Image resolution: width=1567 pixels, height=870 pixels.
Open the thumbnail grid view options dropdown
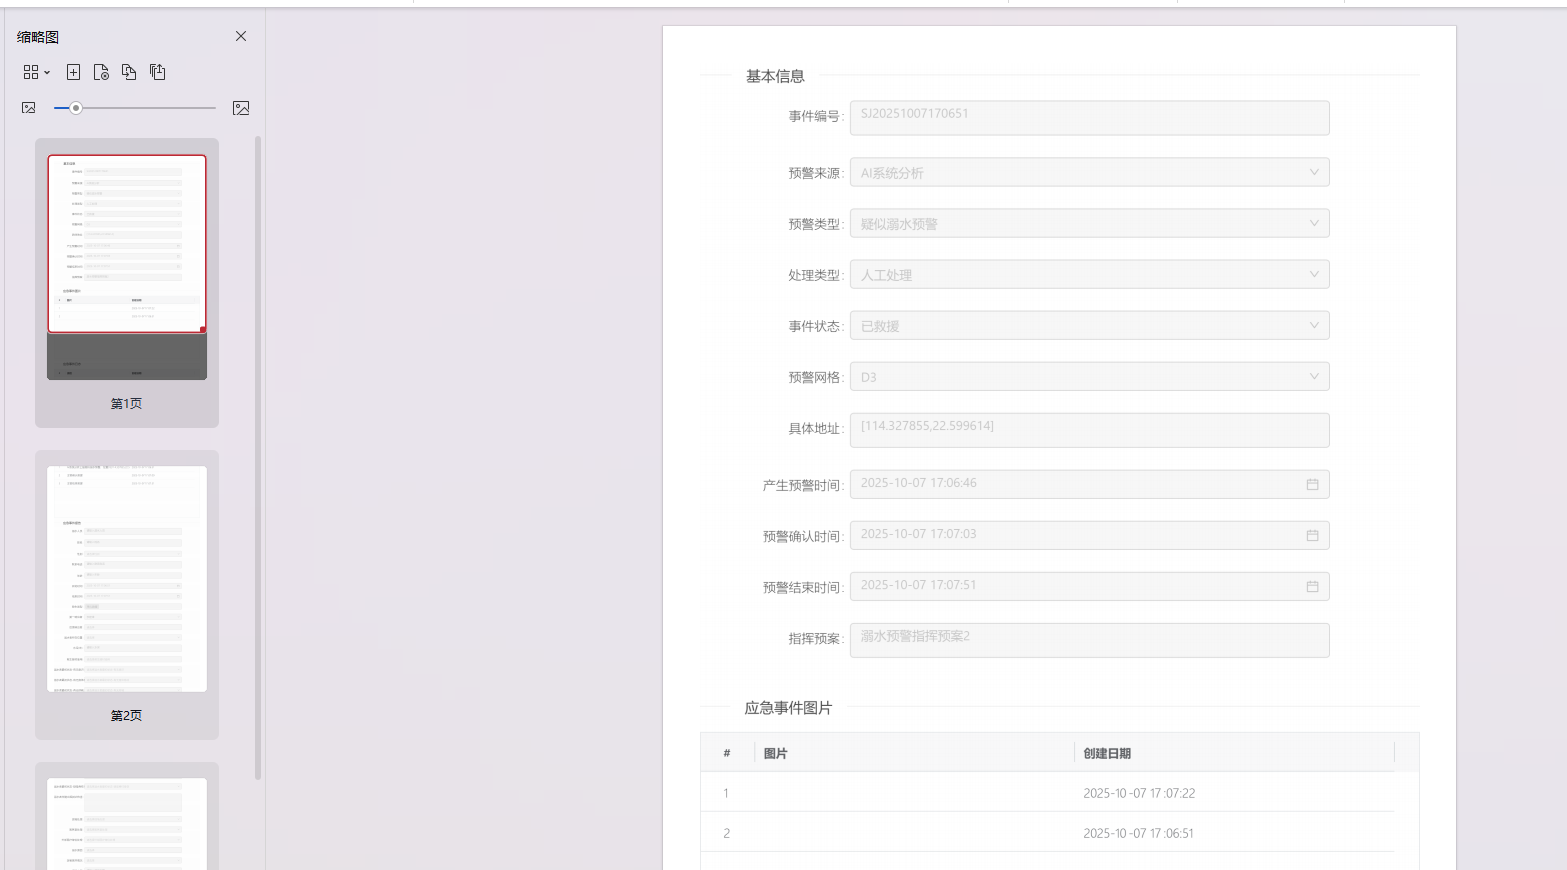coord(37,72)
